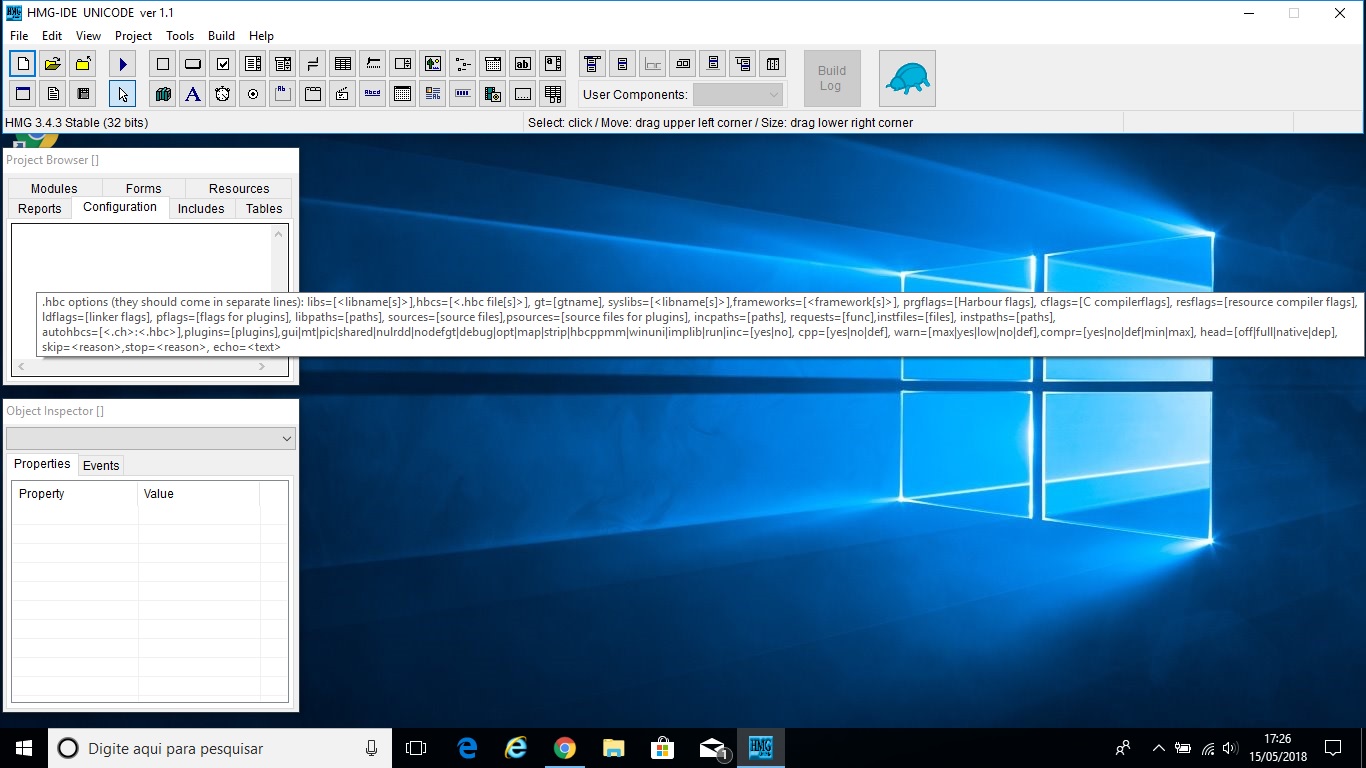Open the Edit menu

[52, 36]
